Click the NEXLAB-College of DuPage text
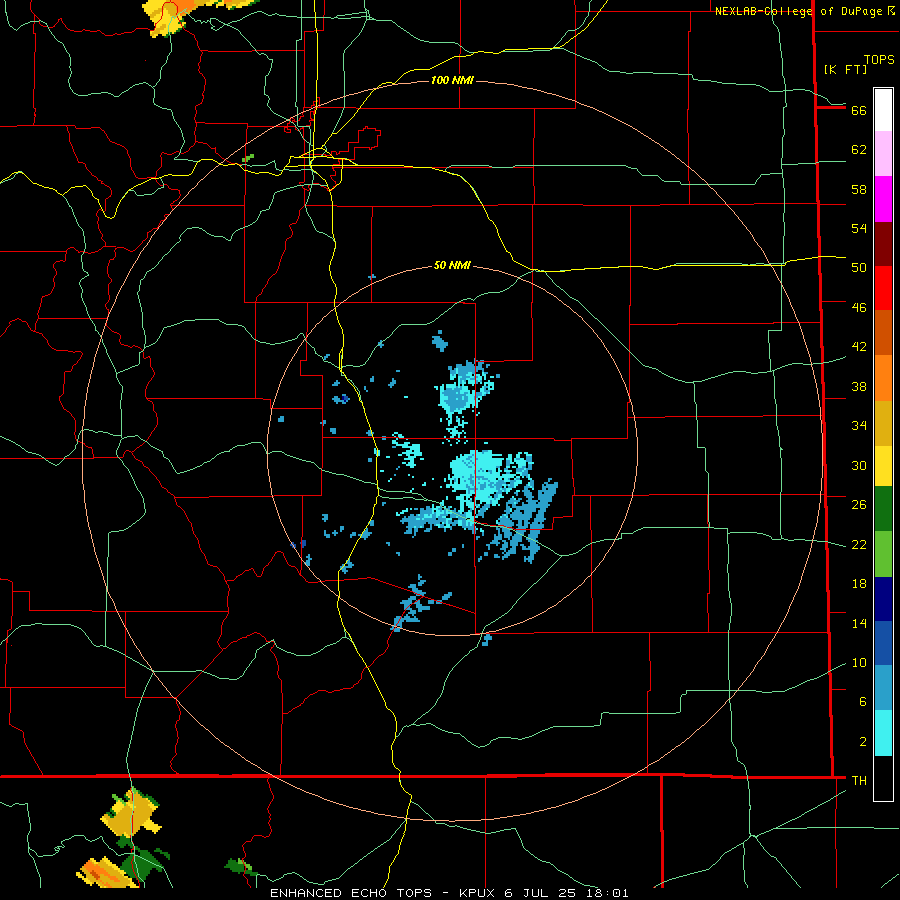 [x=800, y=11]
